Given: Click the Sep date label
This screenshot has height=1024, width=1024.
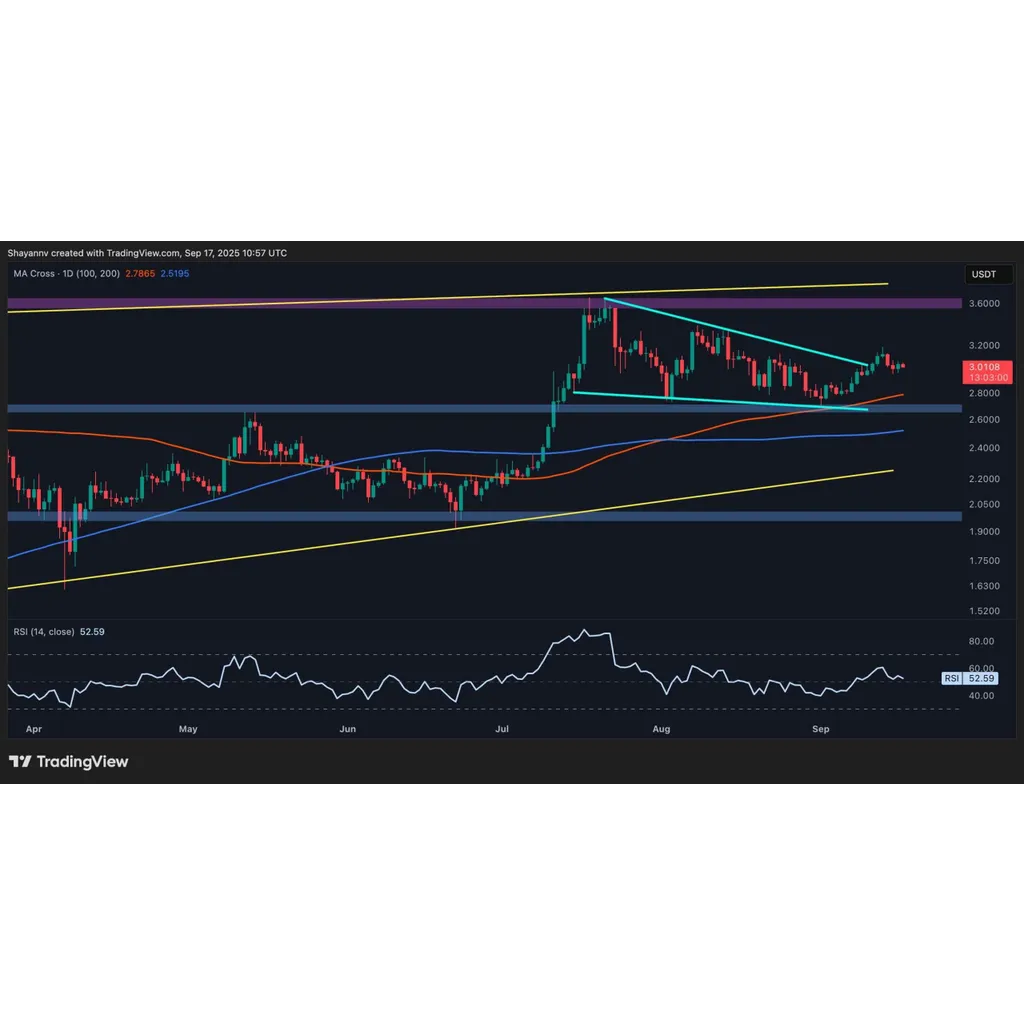Looking at the screenshot, I should 820,729.
